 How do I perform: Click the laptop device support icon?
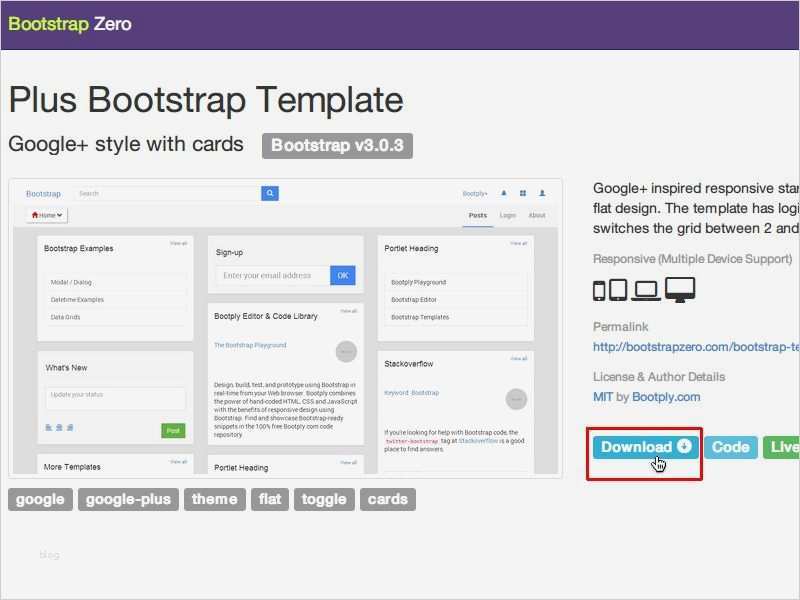pyautogui.click(x=645, y=289)
